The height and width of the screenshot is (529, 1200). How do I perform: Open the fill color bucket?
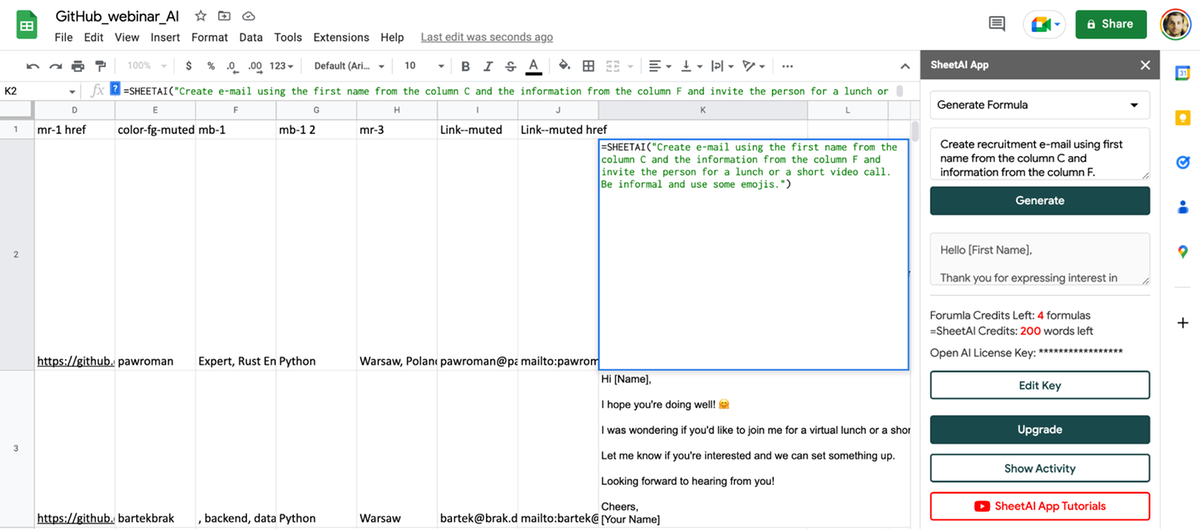coord(564,66)
